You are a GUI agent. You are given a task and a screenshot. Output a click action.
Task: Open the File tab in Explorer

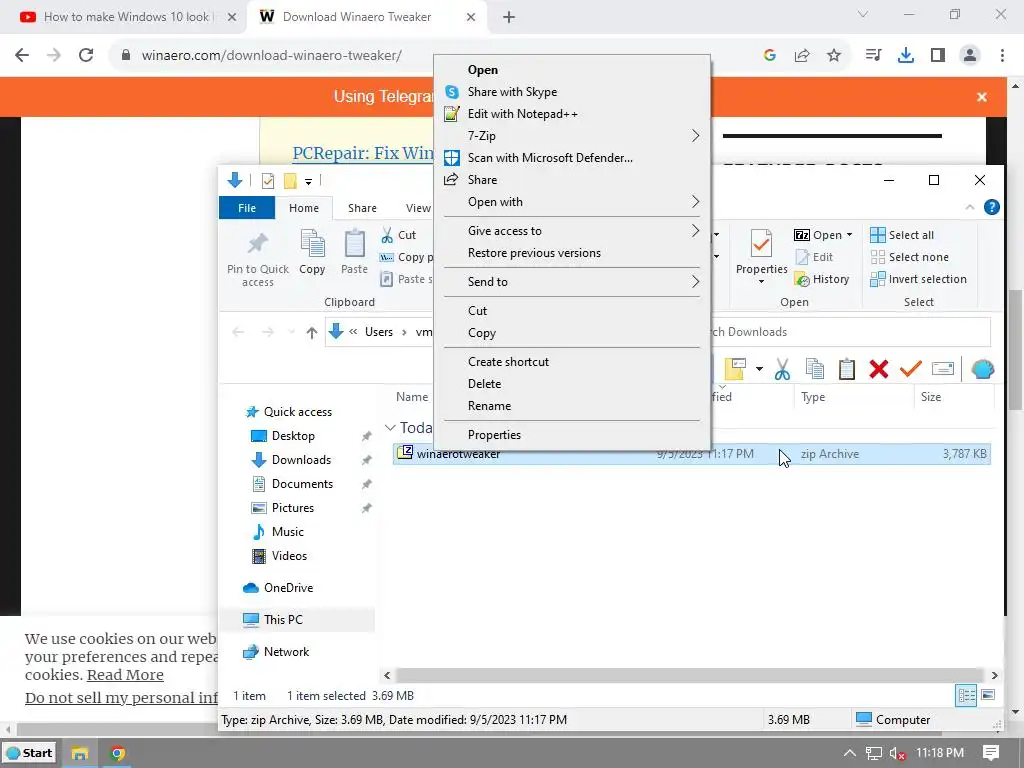247,208
